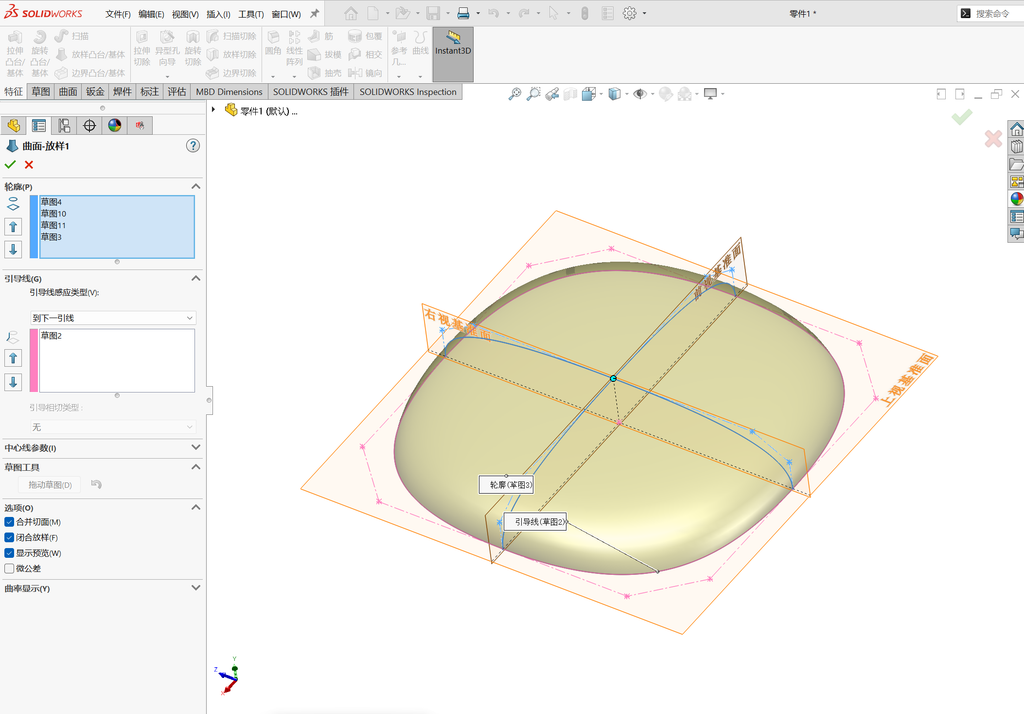Open 引导线感应类型 dropdown 到下一引线
The height and width of the screenshot is (714, 1024).
point(113,318)
